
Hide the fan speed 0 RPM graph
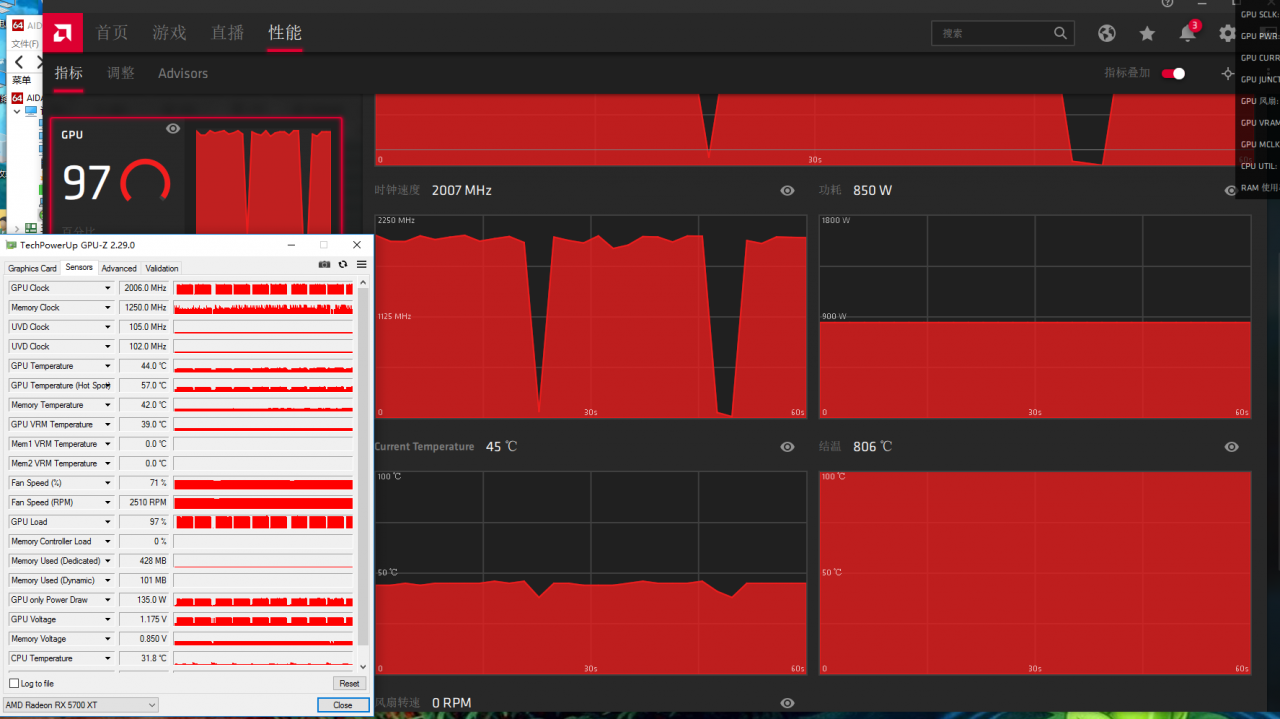coord(787,703)
